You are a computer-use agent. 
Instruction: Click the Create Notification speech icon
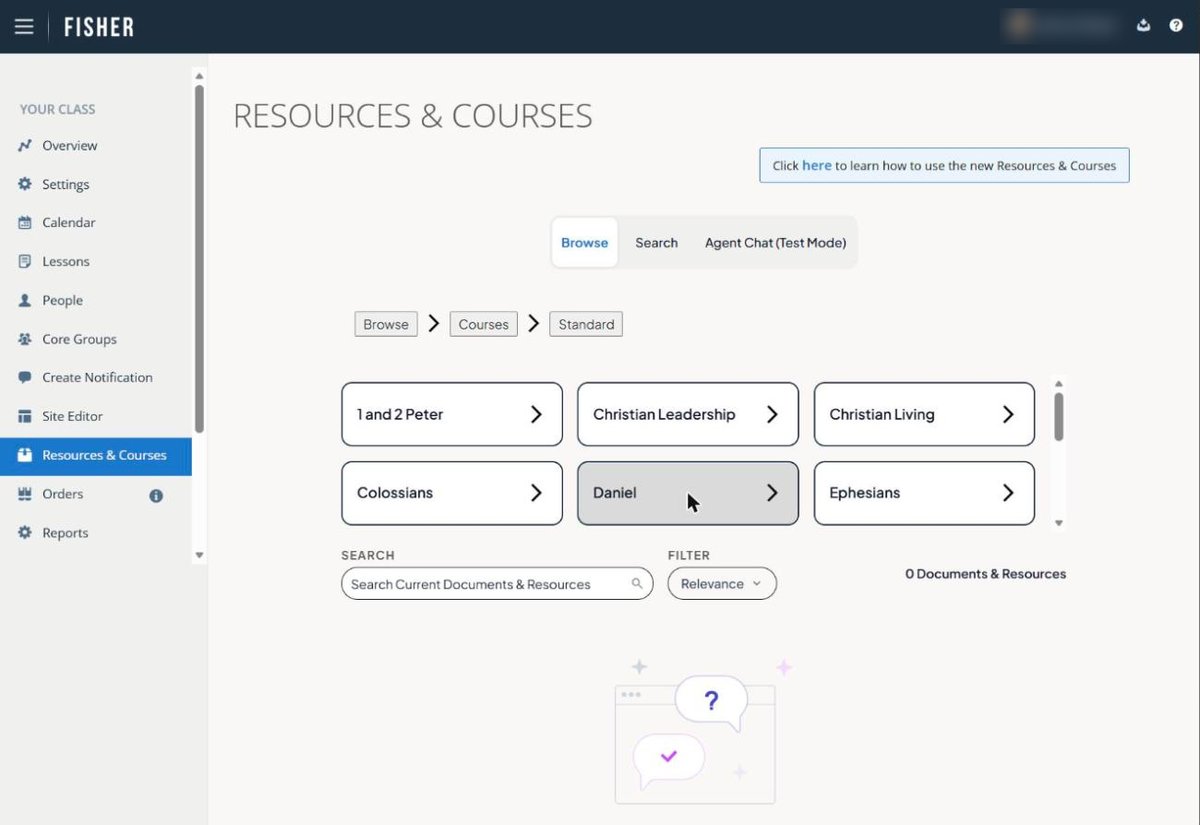tap(25, 378)
